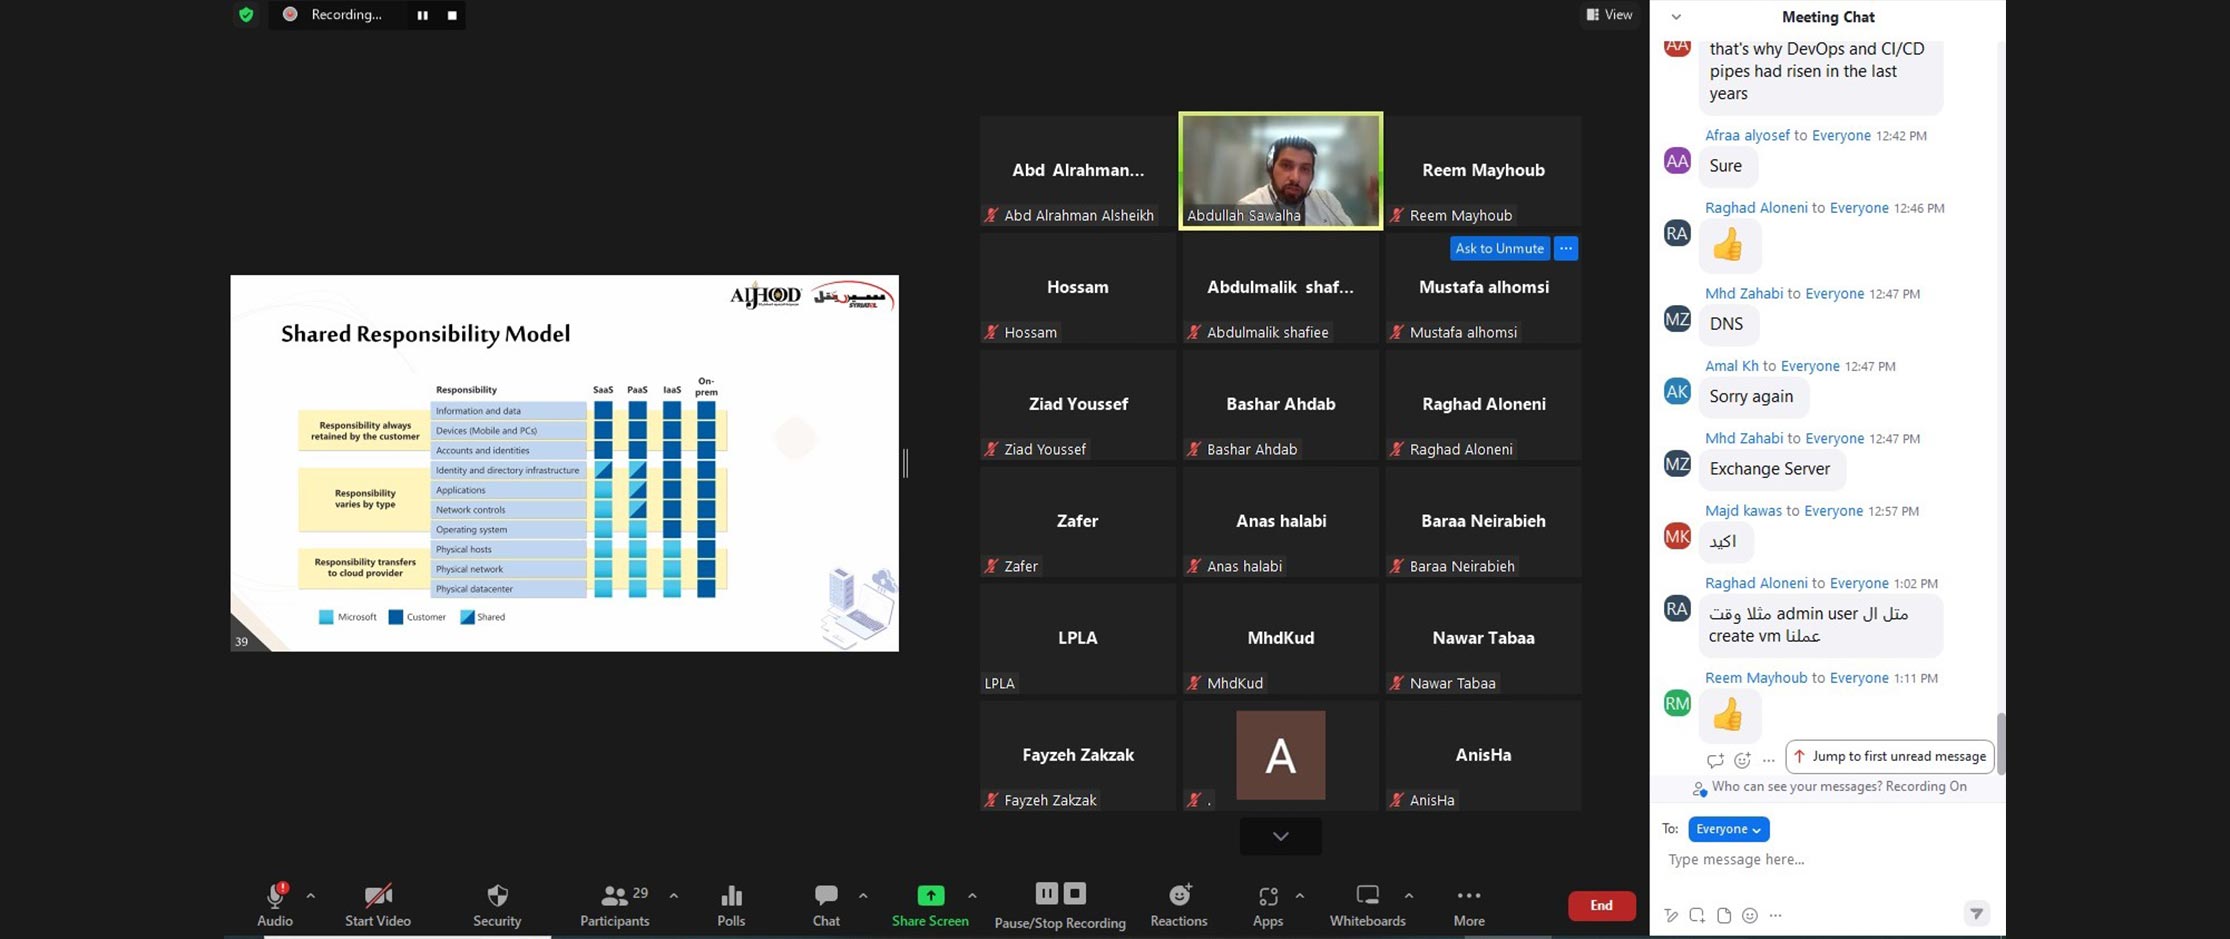The image size is (2230, 939).
Task: Open the Whiteboards icon
Action: point(1366,895)
